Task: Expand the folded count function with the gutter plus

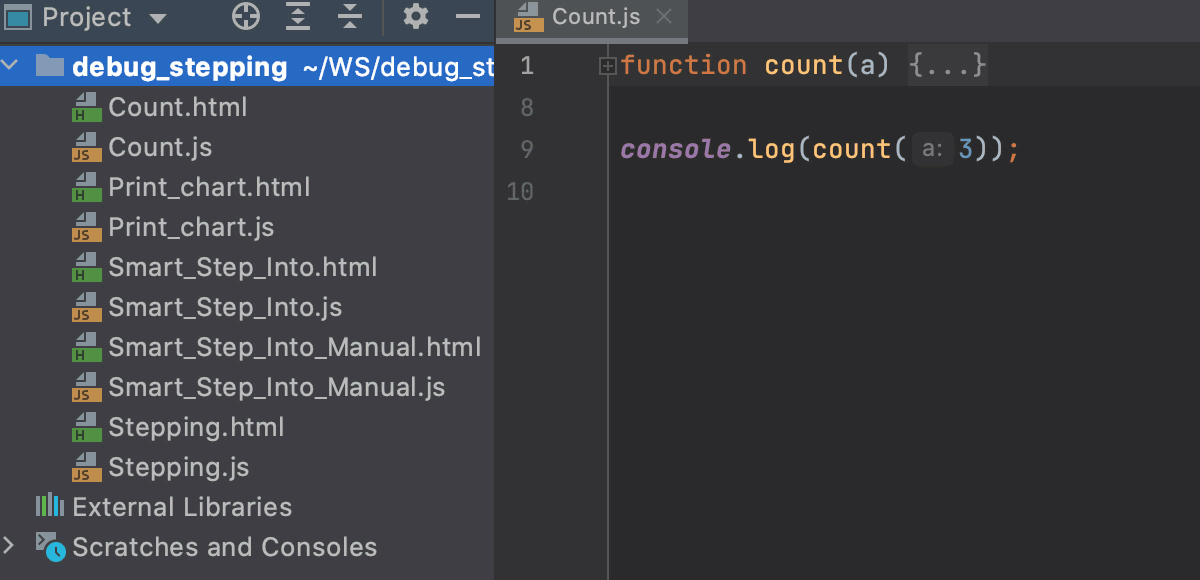Action: [607, 64]
